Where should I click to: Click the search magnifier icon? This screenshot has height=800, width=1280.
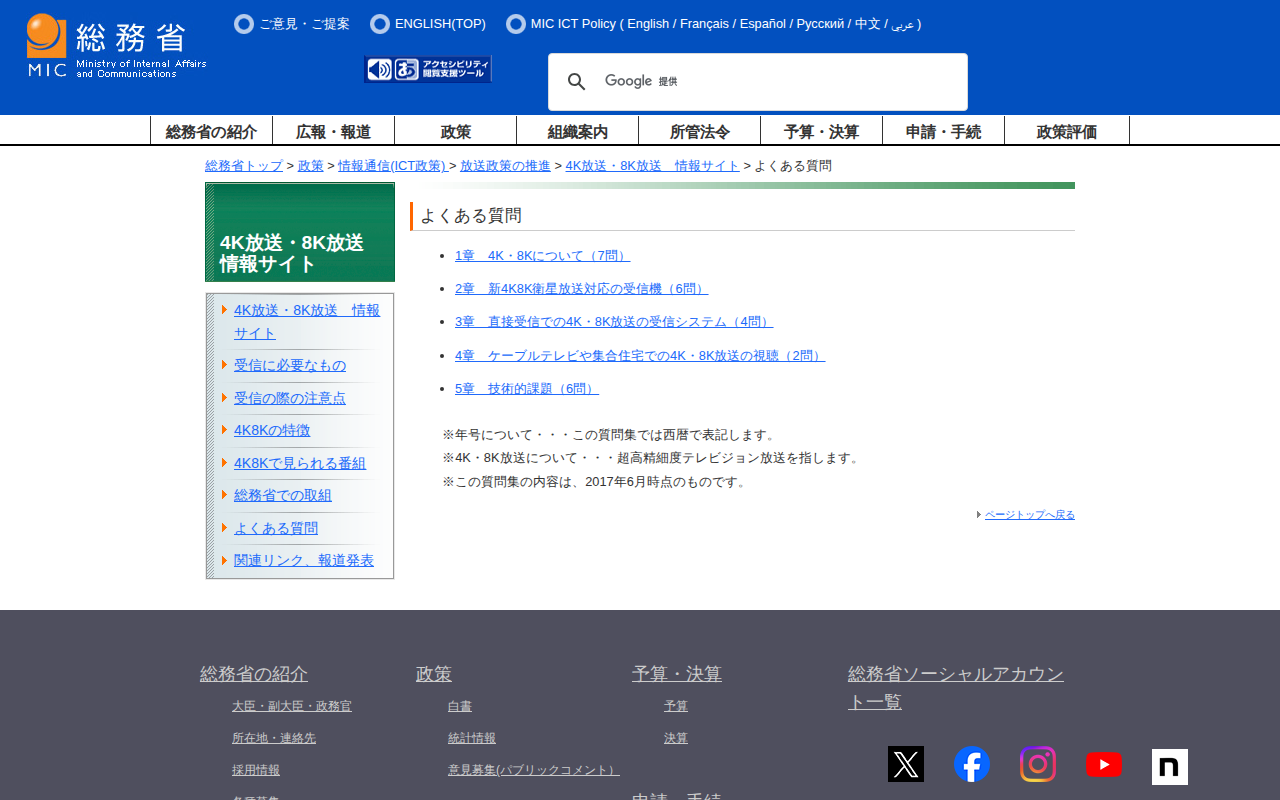[x=577, y=82]
